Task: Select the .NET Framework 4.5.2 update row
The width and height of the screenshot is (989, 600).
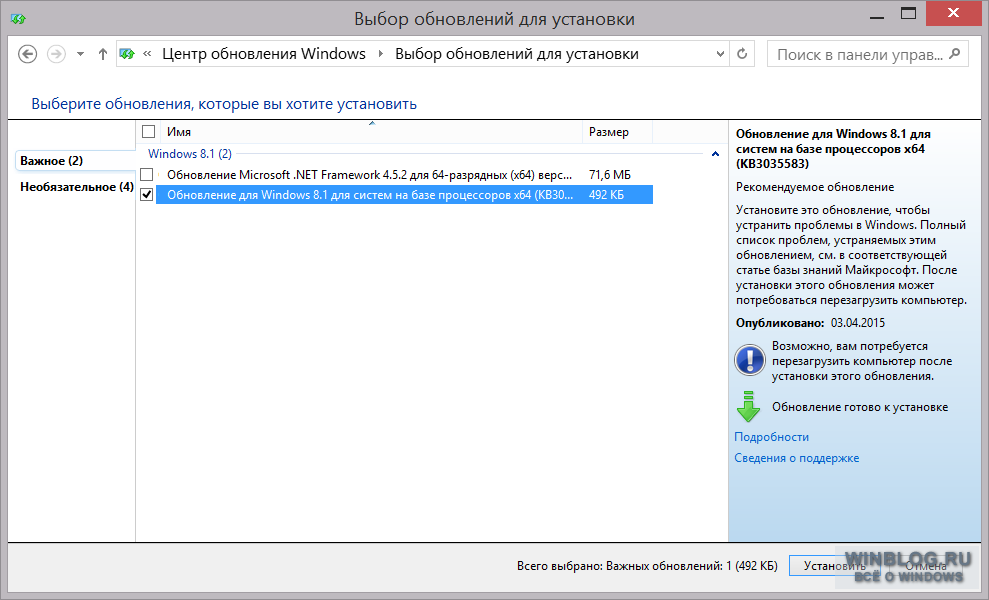Action: (404, 175)
